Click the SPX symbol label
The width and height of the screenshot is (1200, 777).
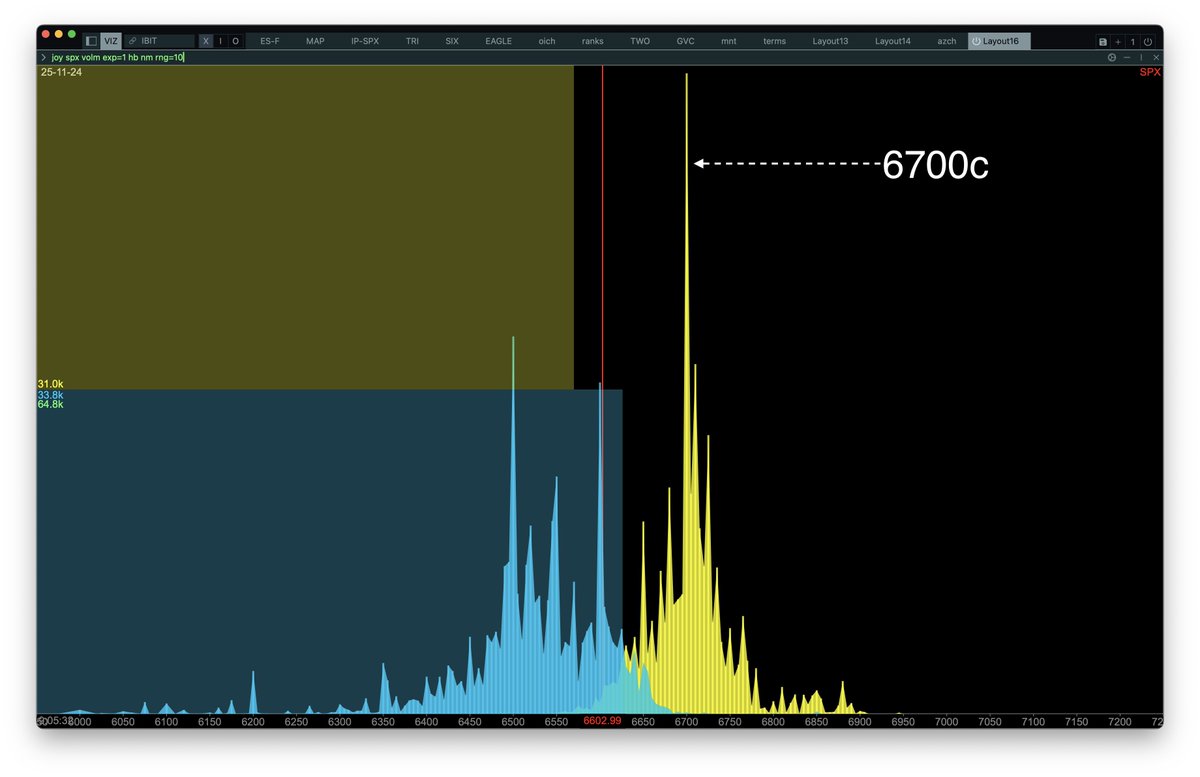(1150, 72)
